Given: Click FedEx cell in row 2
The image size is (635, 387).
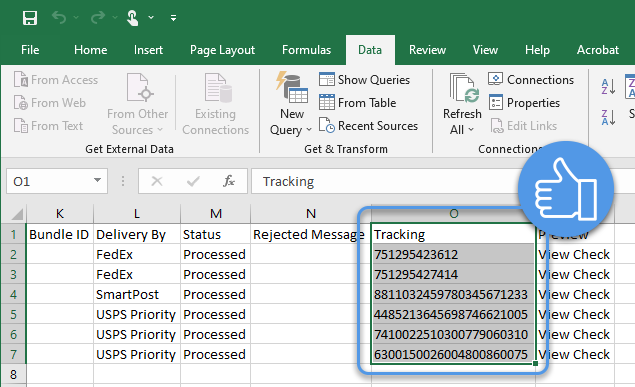Looking at the screenshot, I should (137, 254).
